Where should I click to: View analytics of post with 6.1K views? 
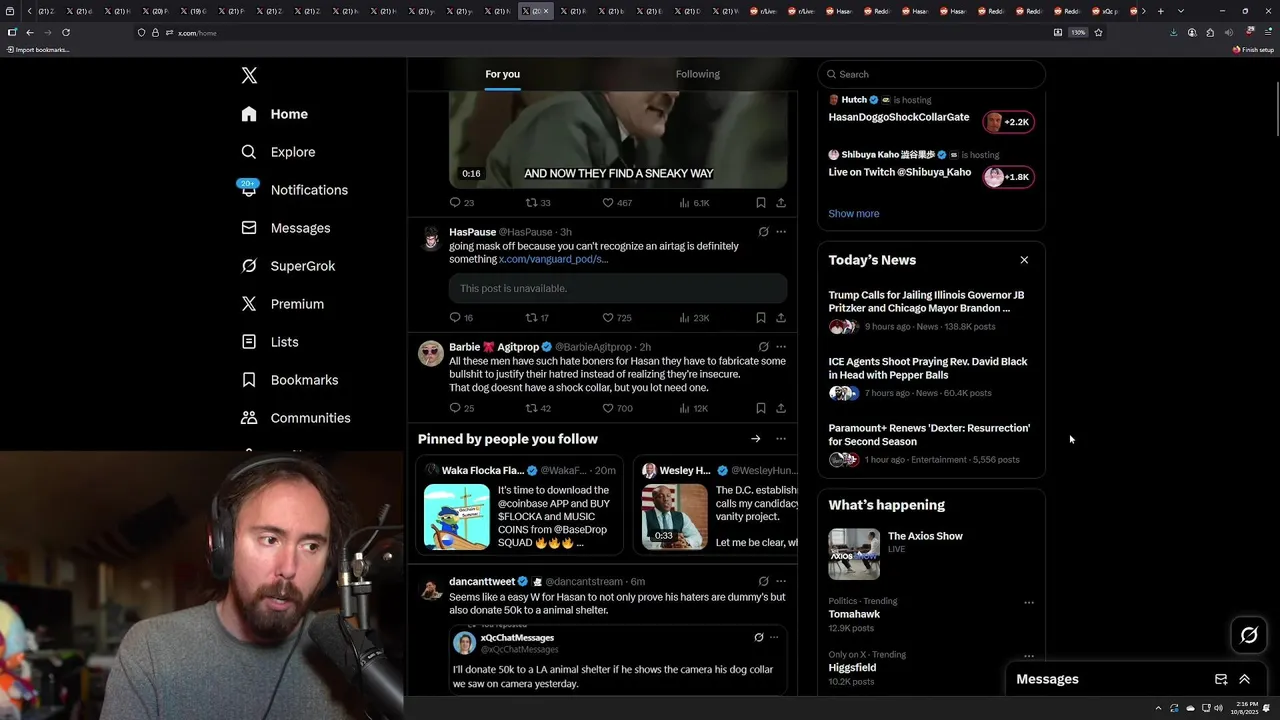tap(694, 203)
